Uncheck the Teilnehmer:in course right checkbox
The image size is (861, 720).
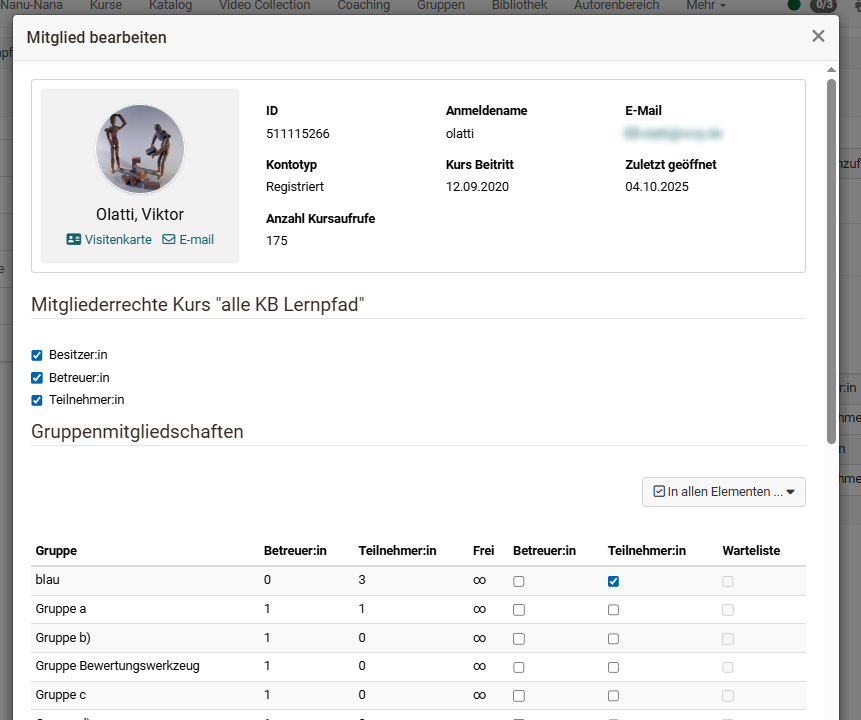tap(37, 400)
